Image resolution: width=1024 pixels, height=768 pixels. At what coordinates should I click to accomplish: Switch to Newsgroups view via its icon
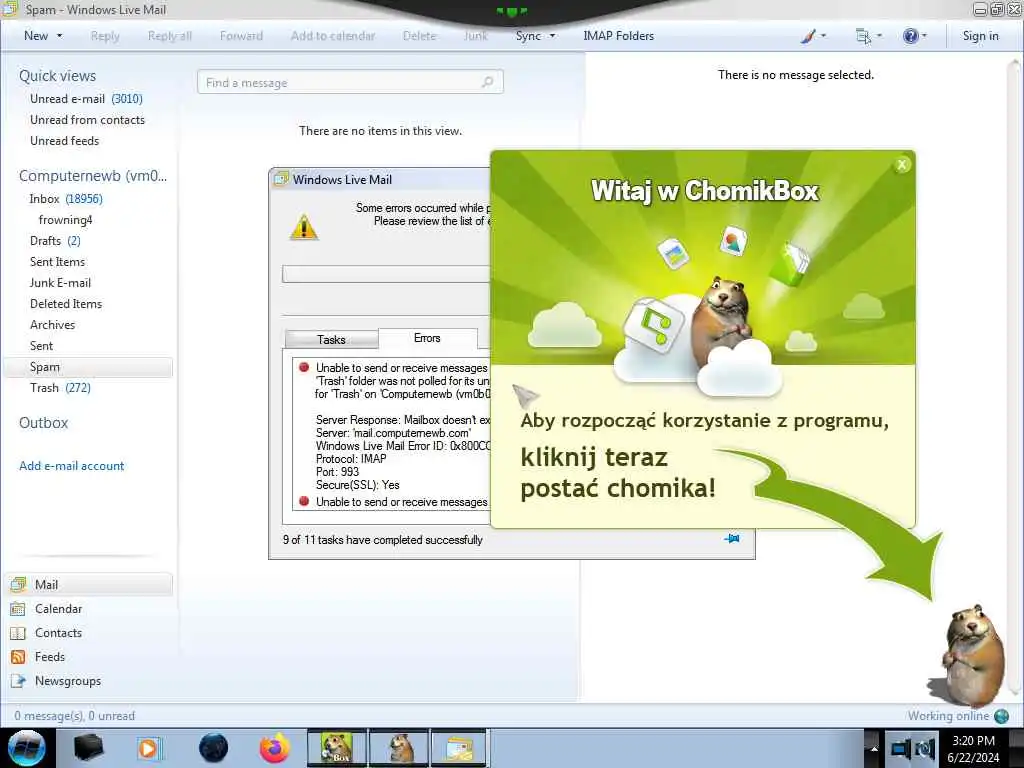point(18,681)
